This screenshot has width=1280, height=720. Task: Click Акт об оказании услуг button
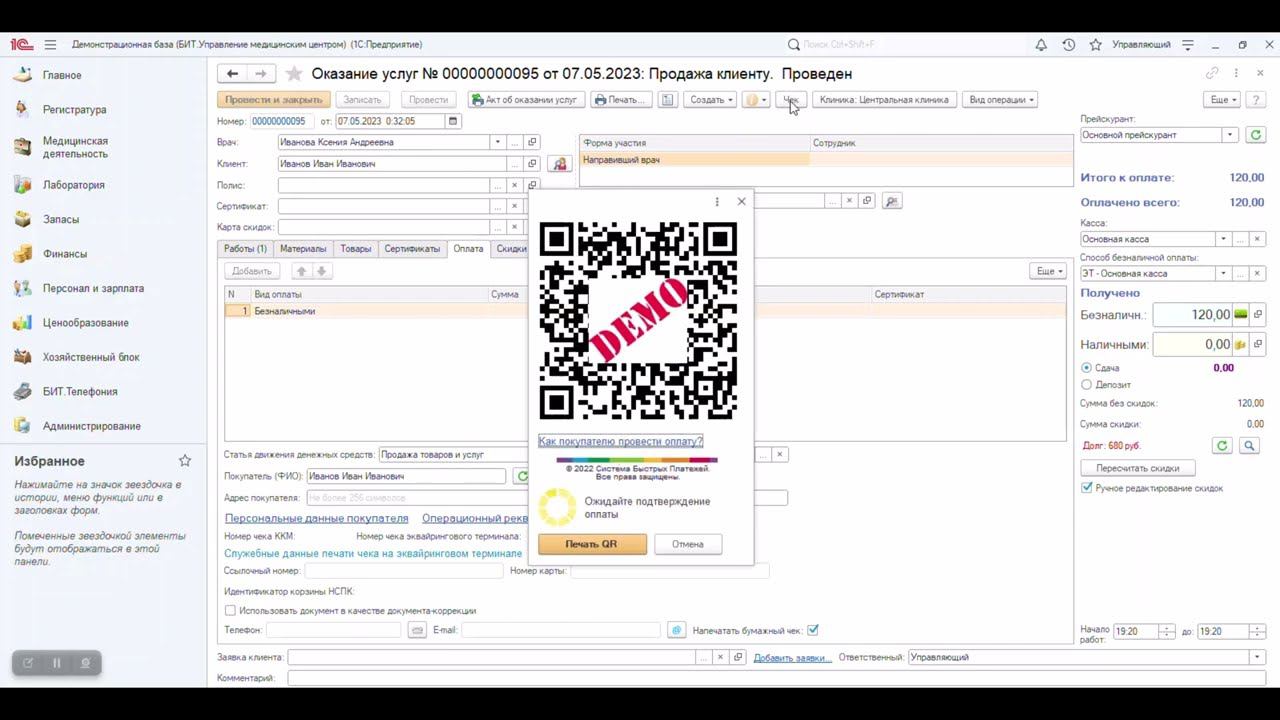coord(524,100)
